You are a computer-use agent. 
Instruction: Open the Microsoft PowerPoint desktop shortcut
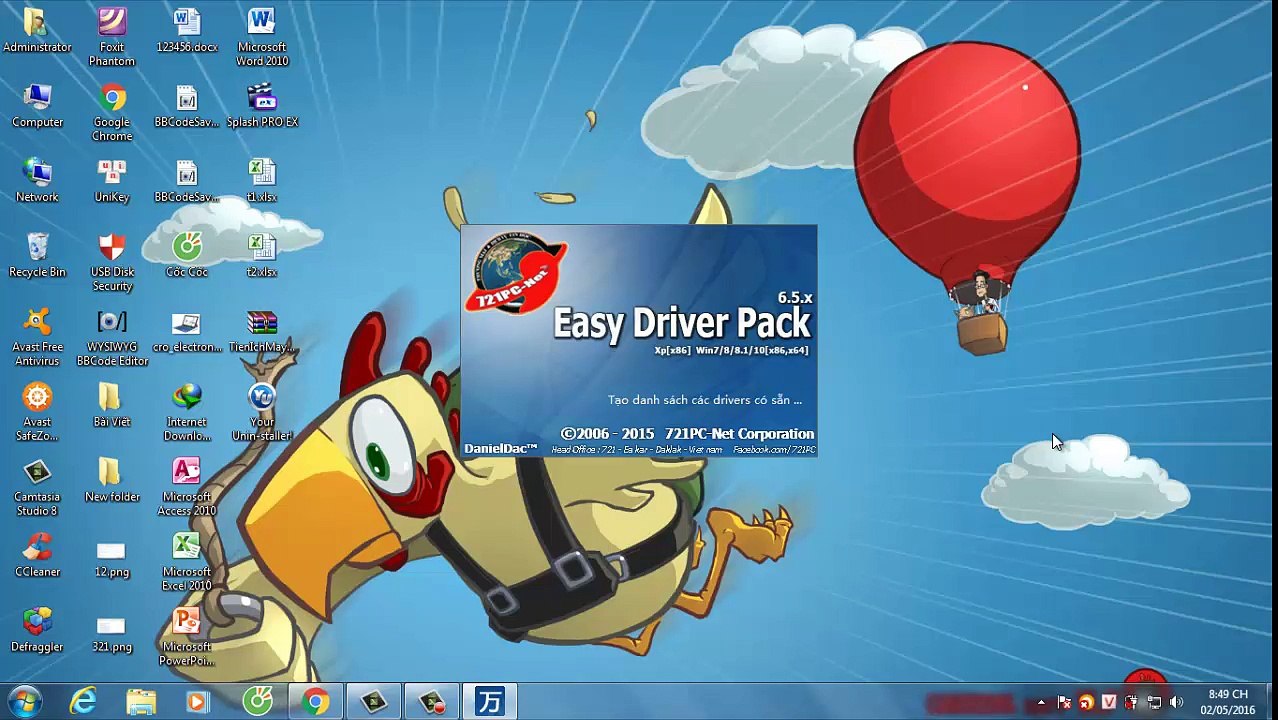(187, 637)
